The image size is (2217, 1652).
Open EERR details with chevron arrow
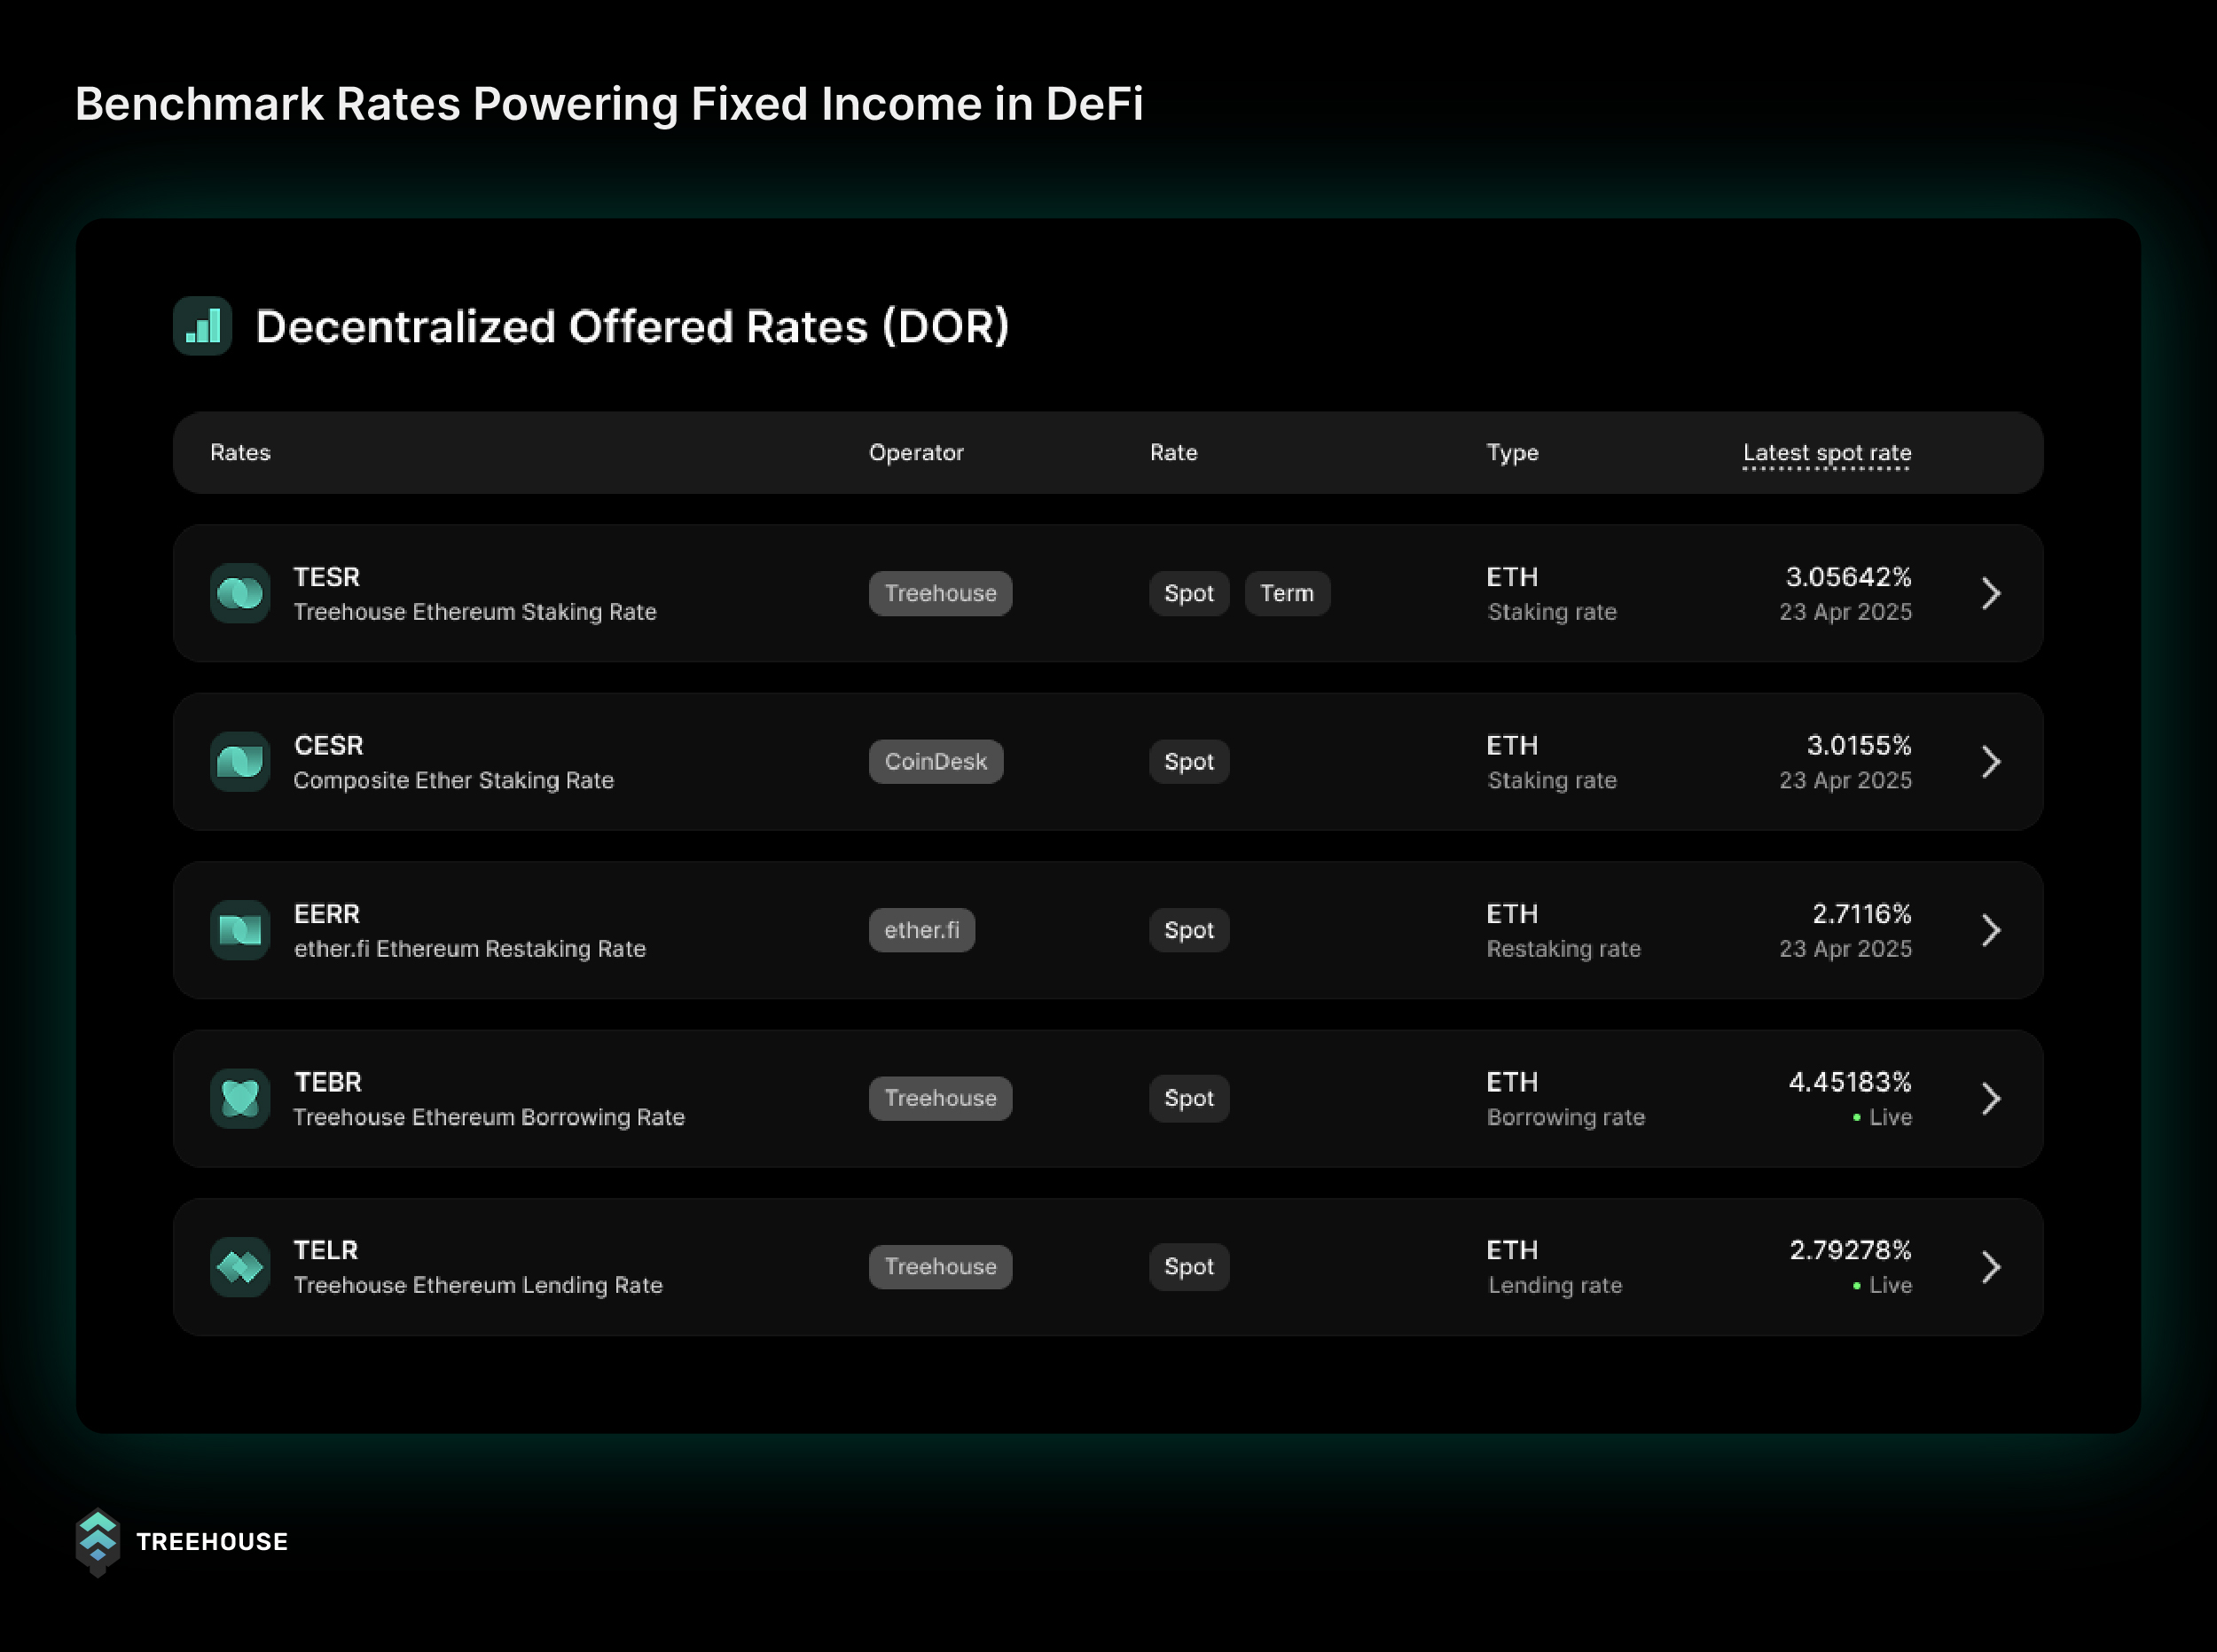tap(1990, 930)
